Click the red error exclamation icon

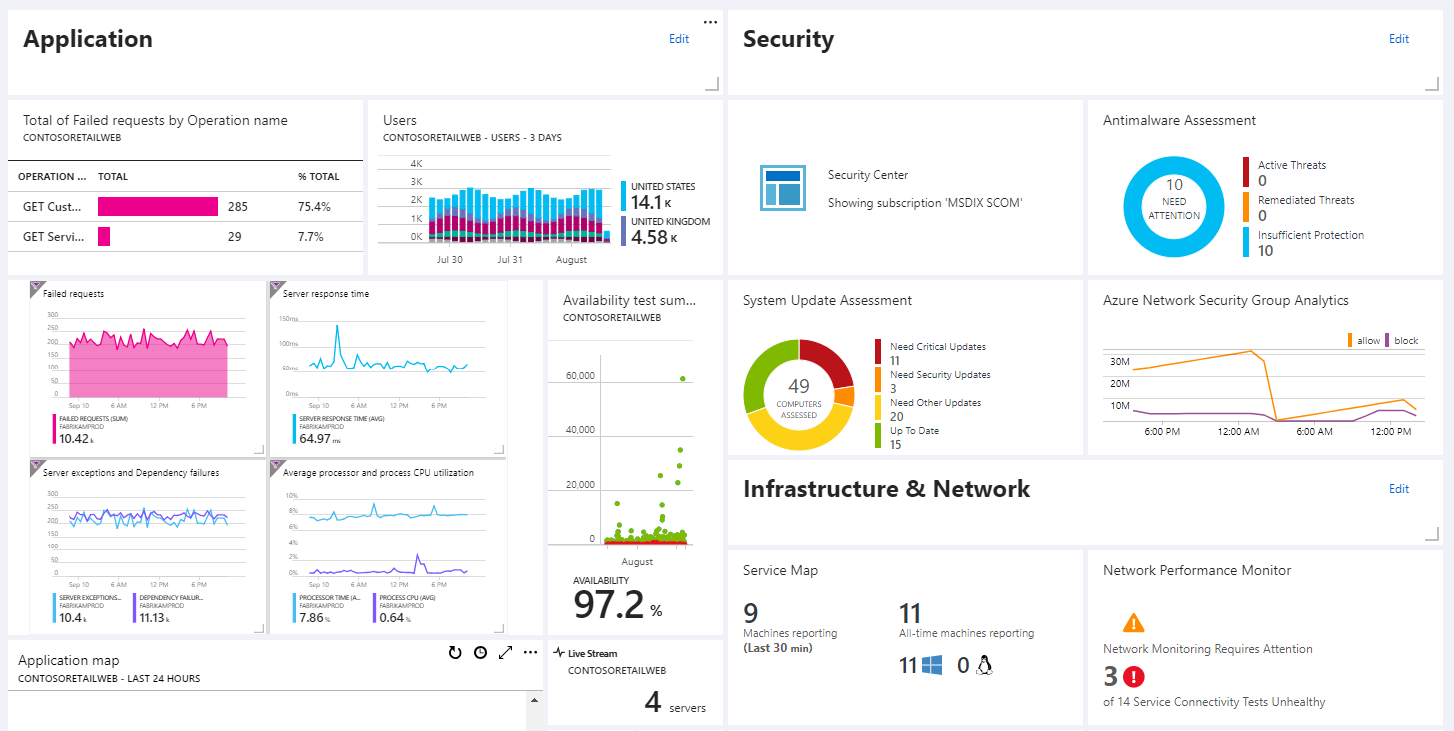(1133, 677)
